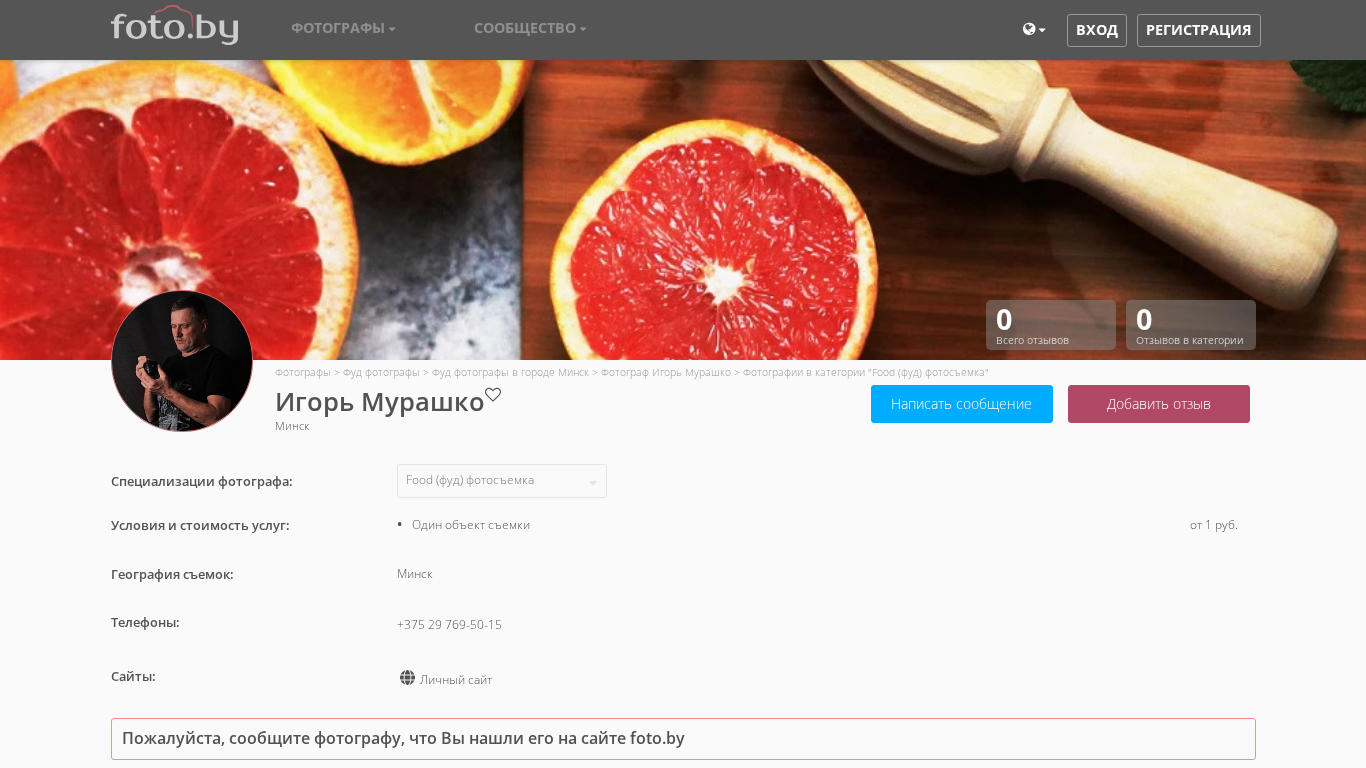Click Написать сообщение button

tap(962, 404)
